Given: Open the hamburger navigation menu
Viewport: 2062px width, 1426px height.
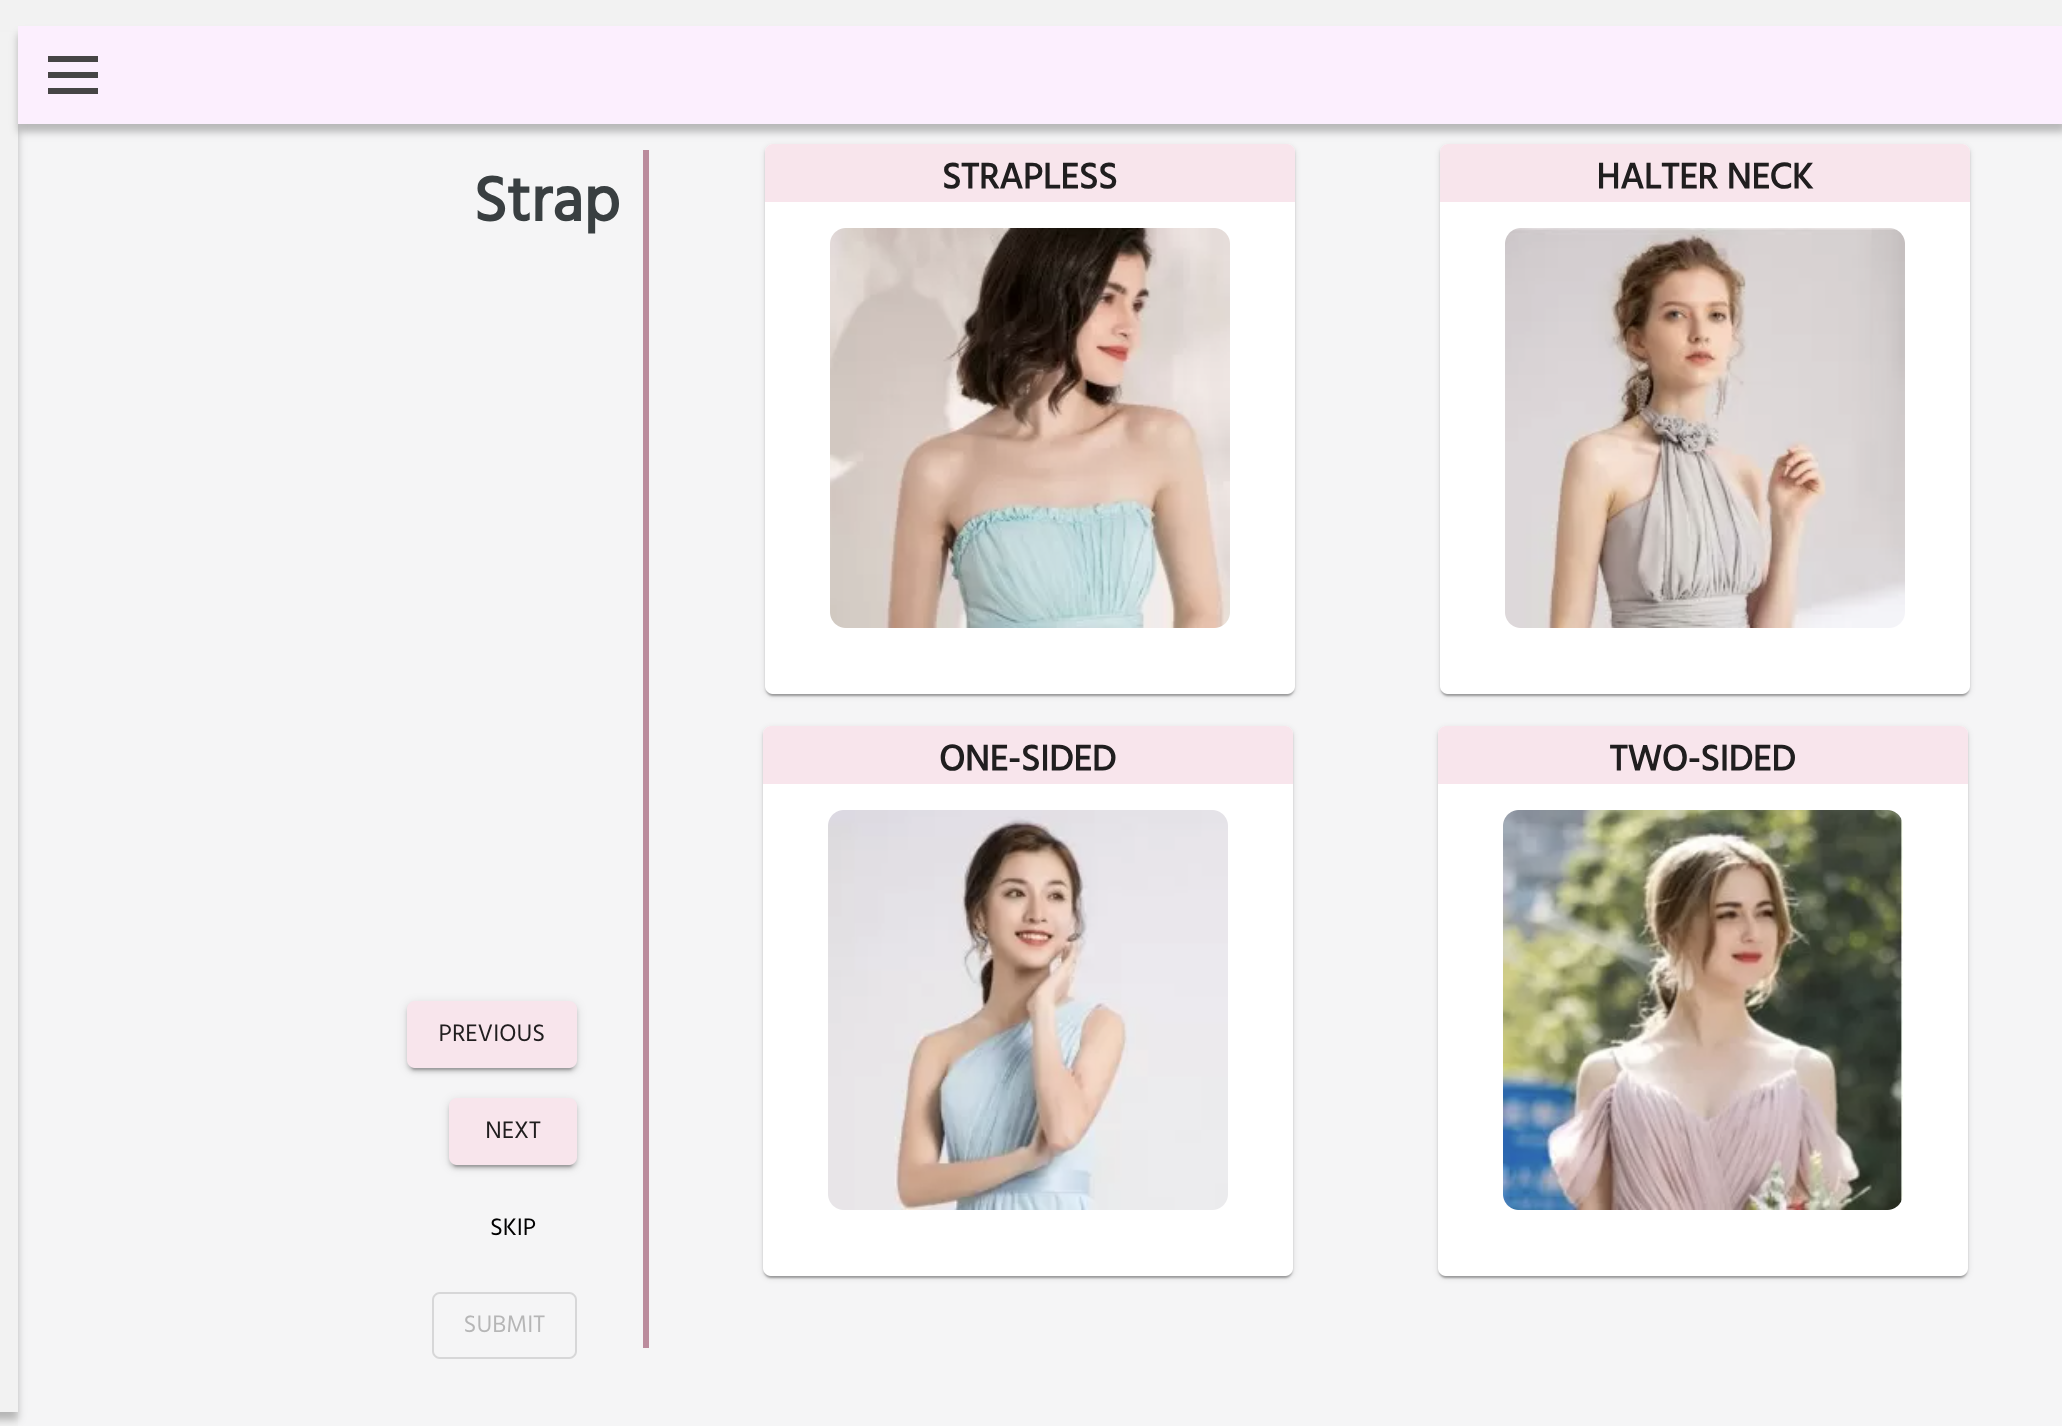Looking at the screenshot, I should coord(73,75).
